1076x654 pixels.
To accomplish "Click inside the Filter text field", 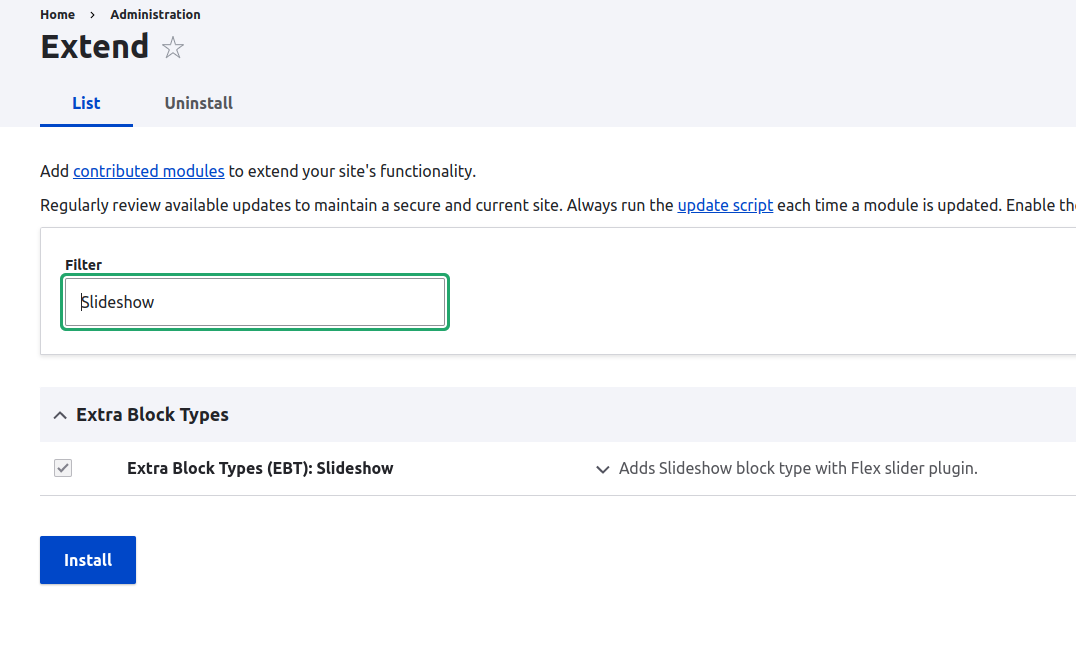I will [255, 302].
